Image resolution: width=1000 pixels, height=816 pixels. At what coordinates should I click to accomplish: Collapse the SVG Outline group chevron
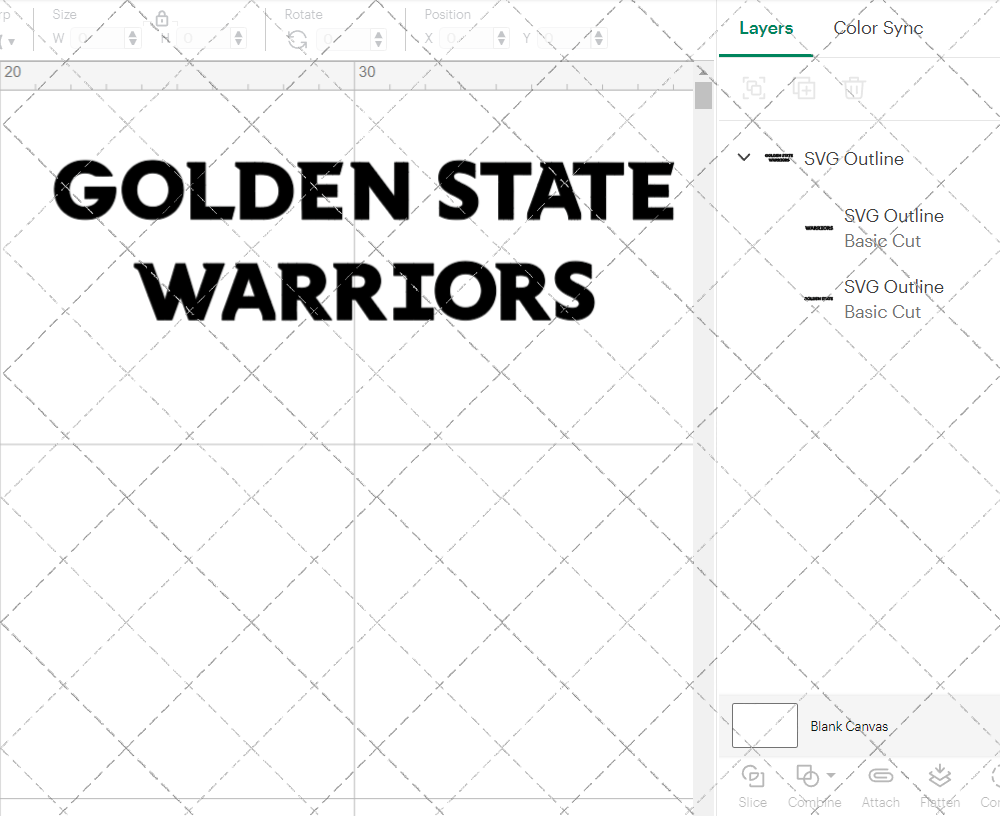click(743, 157)
